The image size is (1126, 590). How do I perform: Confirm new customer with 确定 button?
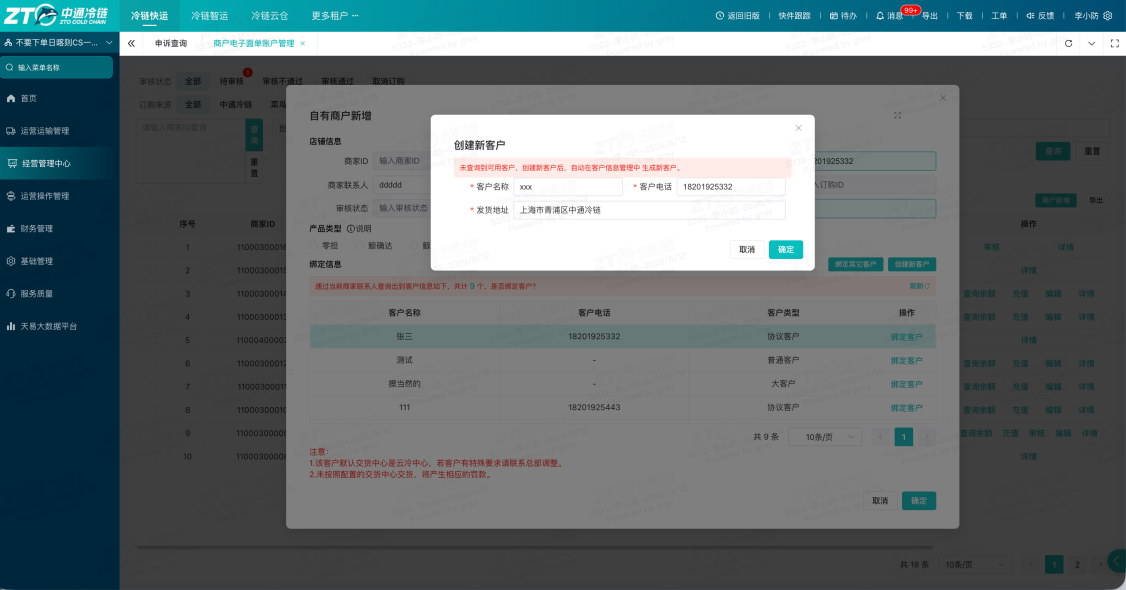coord(786,249)
